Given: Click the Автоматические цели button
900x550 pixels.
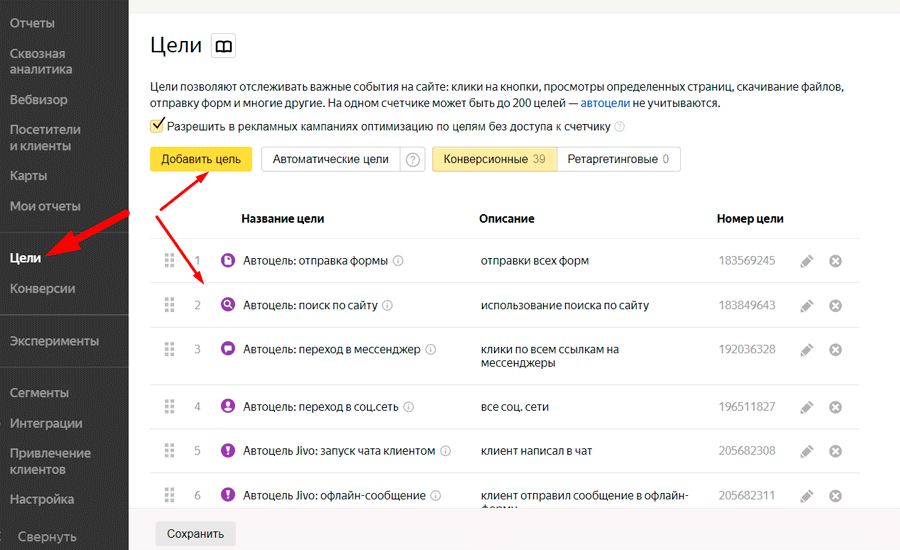Looking at the screenshot, I should [x=331, y=160].
